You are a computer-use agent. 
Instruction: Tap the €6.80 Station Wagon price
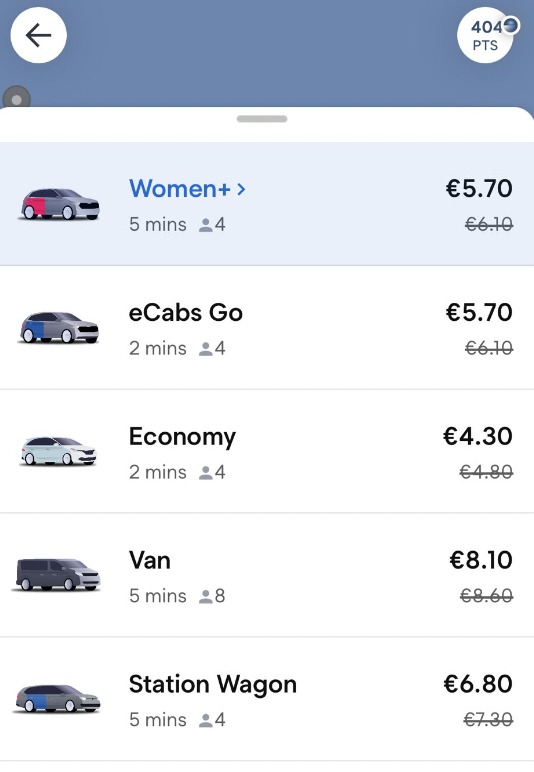click(x=478, y=683)
